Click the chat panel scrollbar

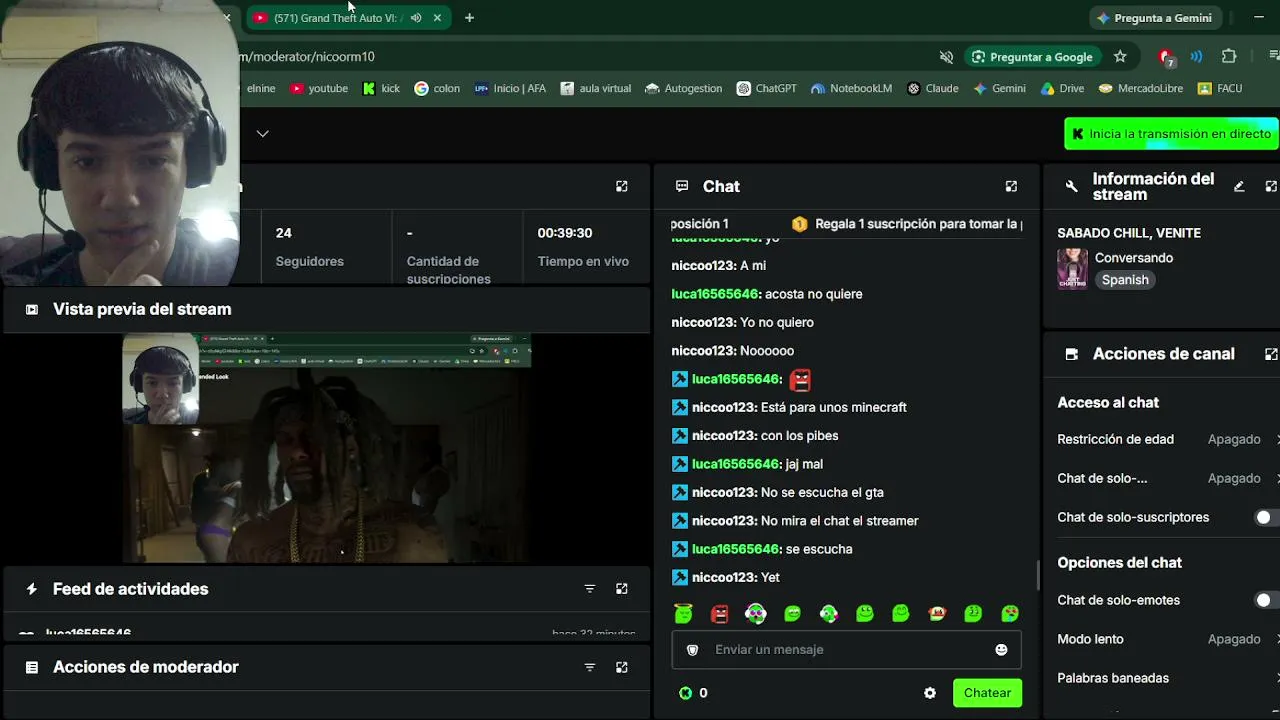point(1037,575)
